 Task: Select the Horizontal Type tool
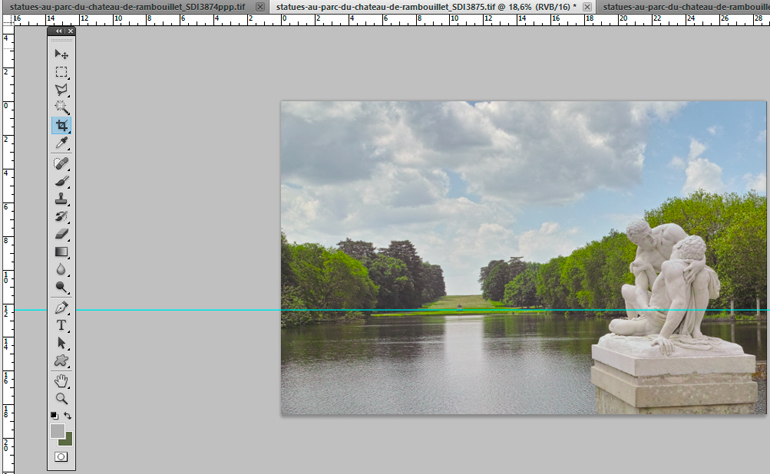coord(61,325)
